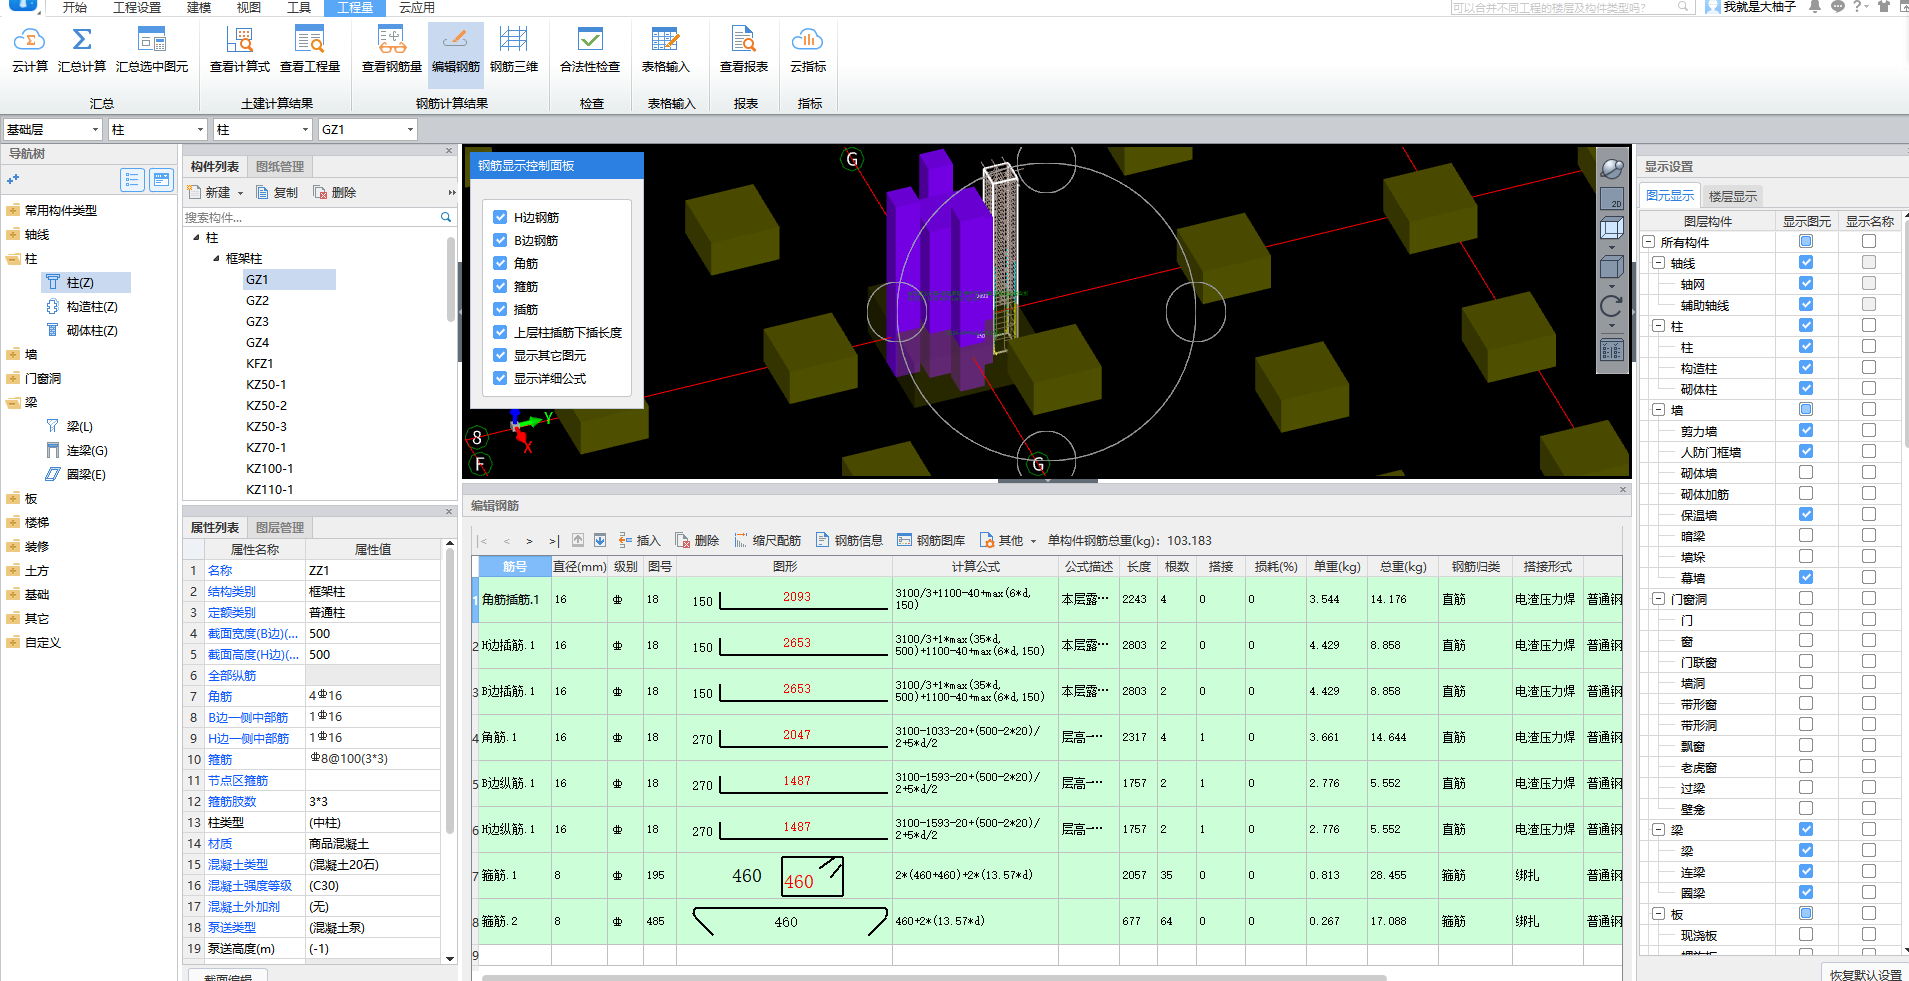
Task: Open 钢筋信息 panel
Action: 850,540
